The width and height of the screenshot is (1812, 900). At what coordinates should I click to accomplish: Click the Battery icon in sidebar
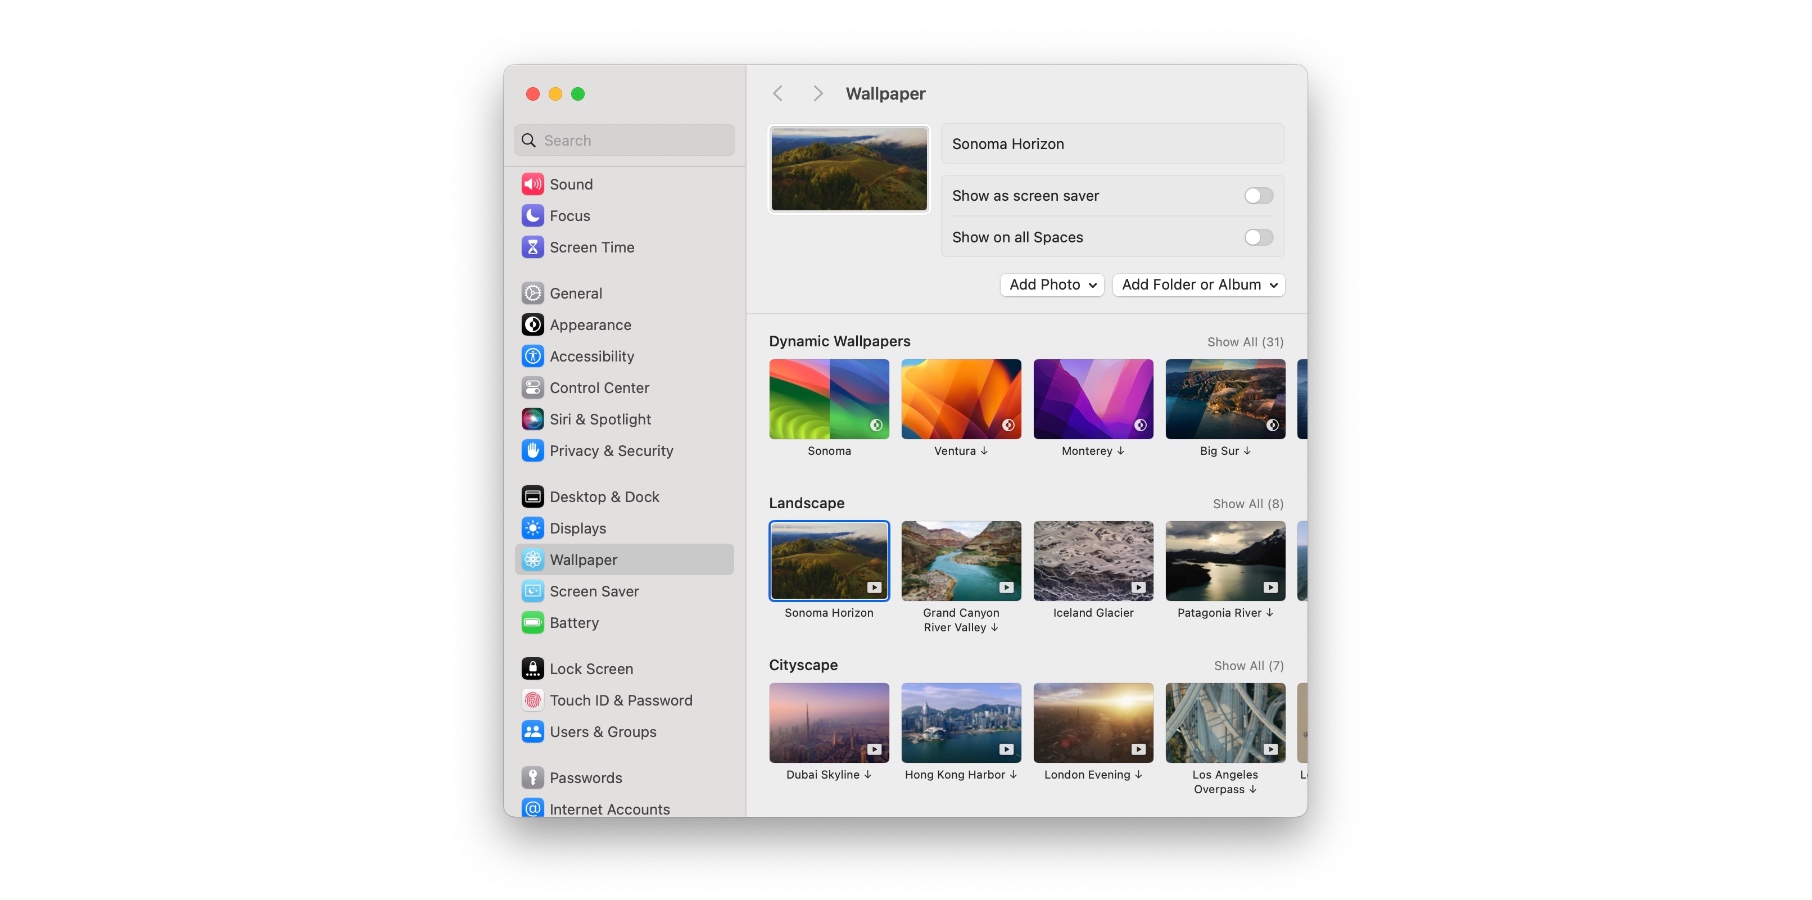pyautogui.click(x=533, y=623)
